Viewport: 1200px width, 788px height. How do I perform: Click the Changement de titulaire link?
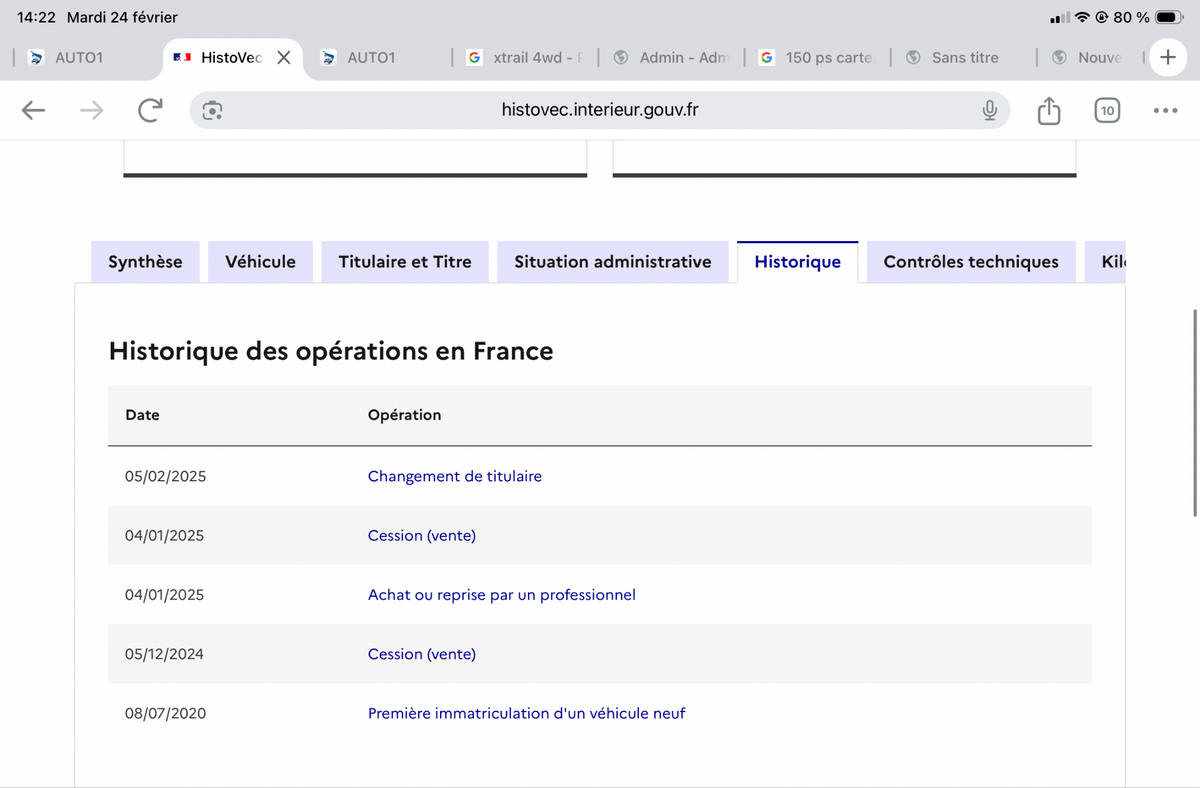(455, 476)
